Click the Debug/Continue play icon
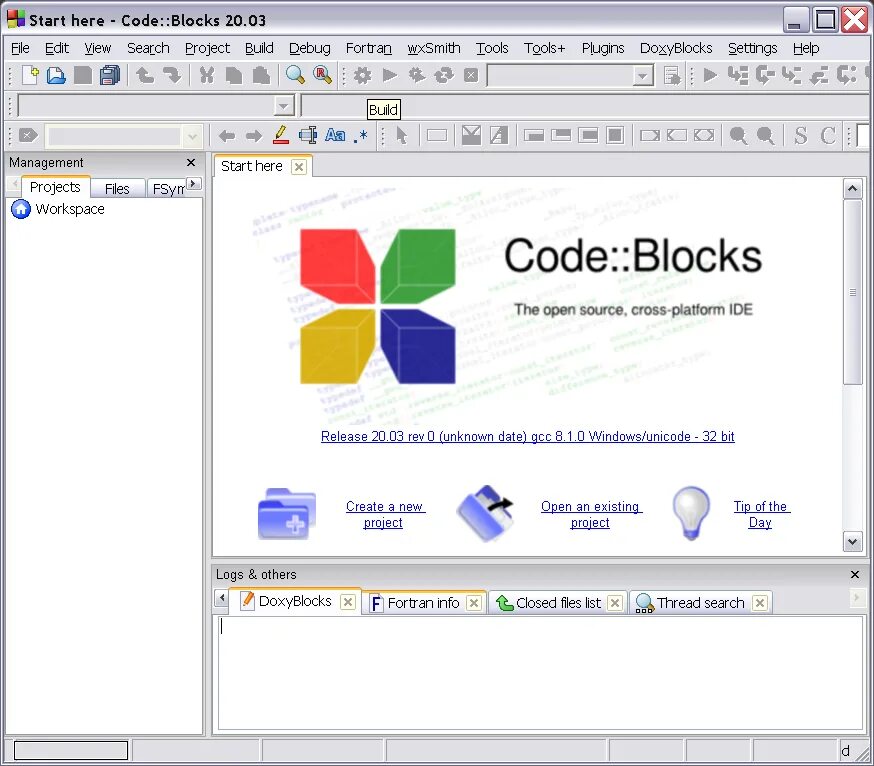This screenshot has height=766, width=874. (x=710, y=75)
